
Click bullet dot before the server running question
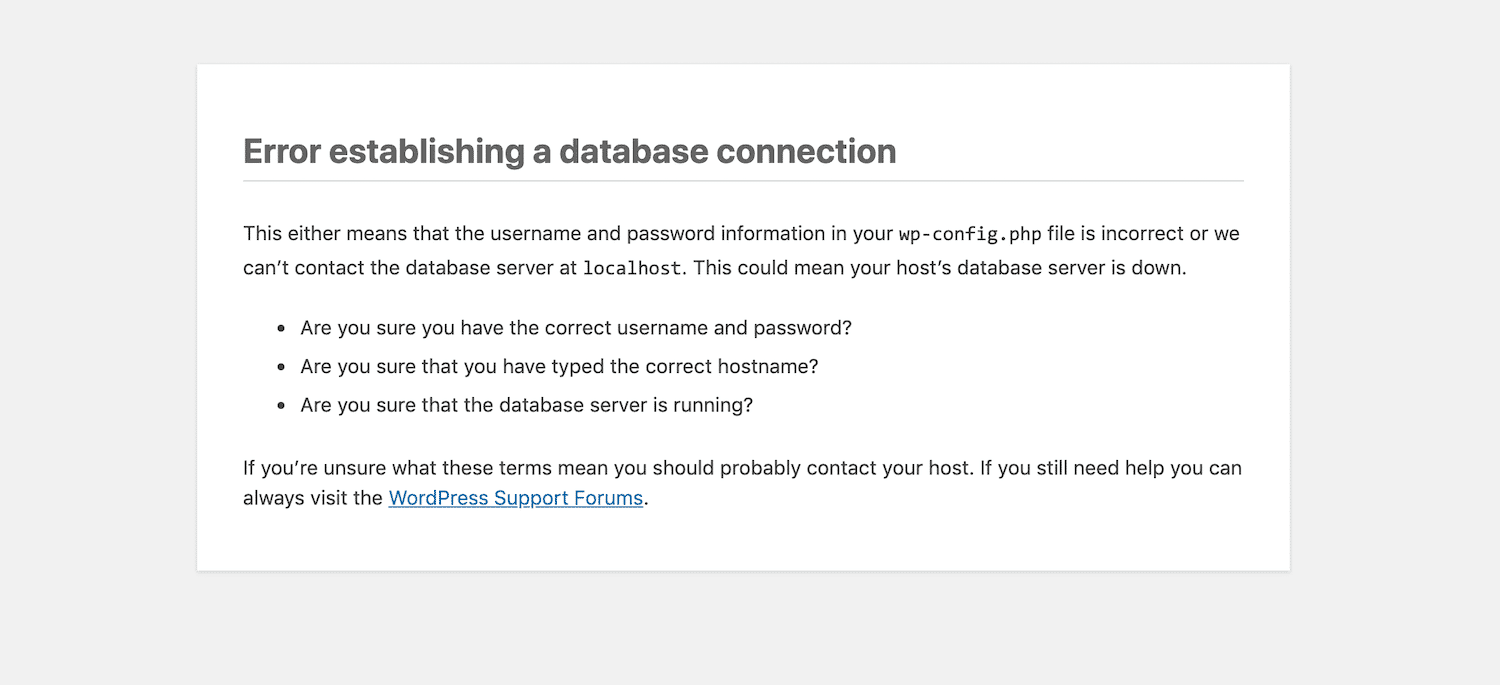(281, 406)
